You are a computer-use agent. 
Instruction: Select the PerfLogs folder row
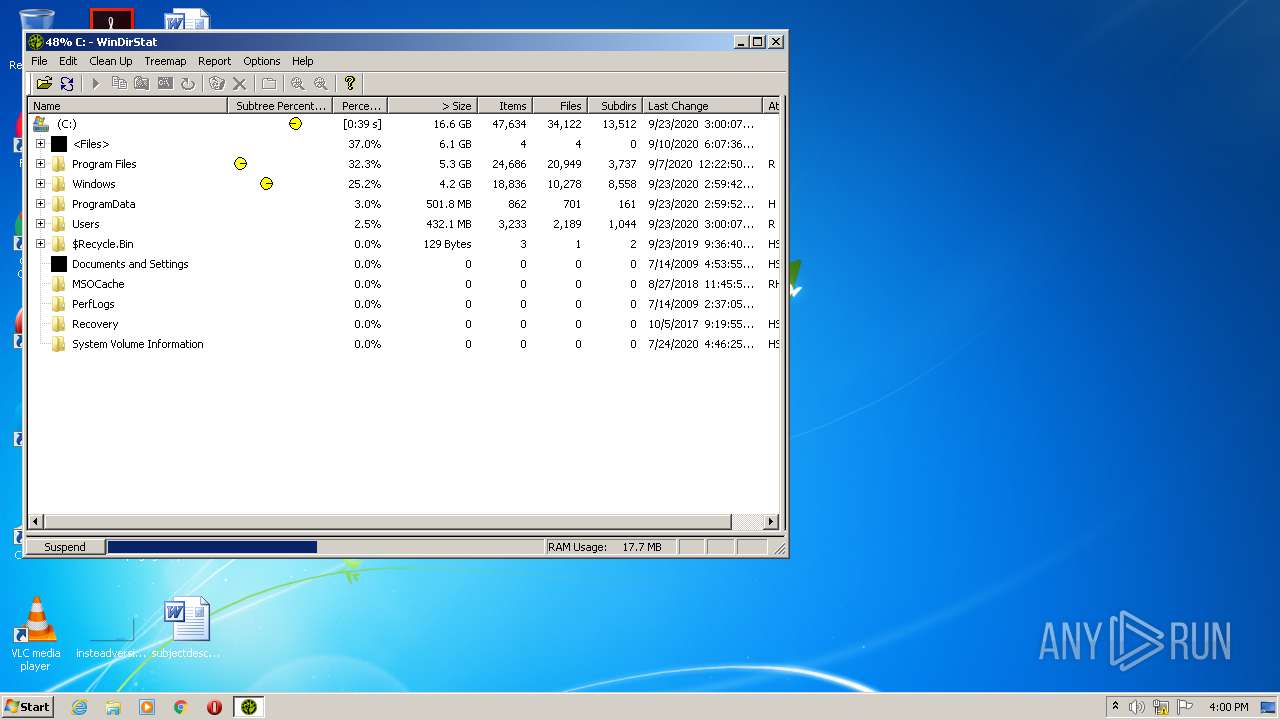(x=404, y=304)
